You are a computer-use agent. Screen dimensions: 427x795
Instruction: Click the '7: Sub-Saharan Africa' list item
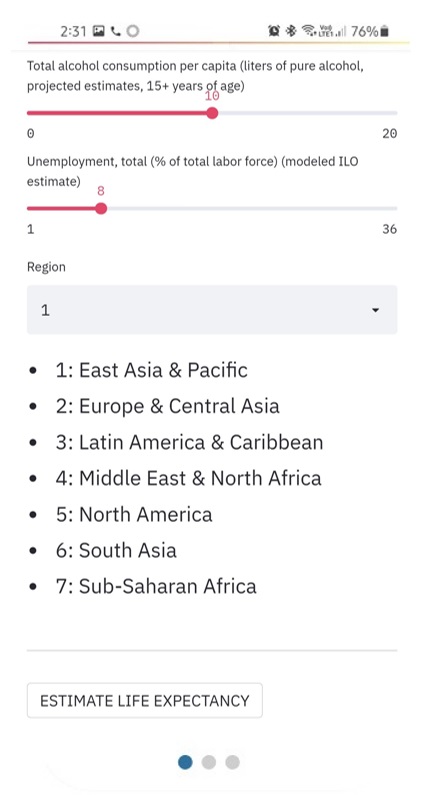(x=156, y=586)
